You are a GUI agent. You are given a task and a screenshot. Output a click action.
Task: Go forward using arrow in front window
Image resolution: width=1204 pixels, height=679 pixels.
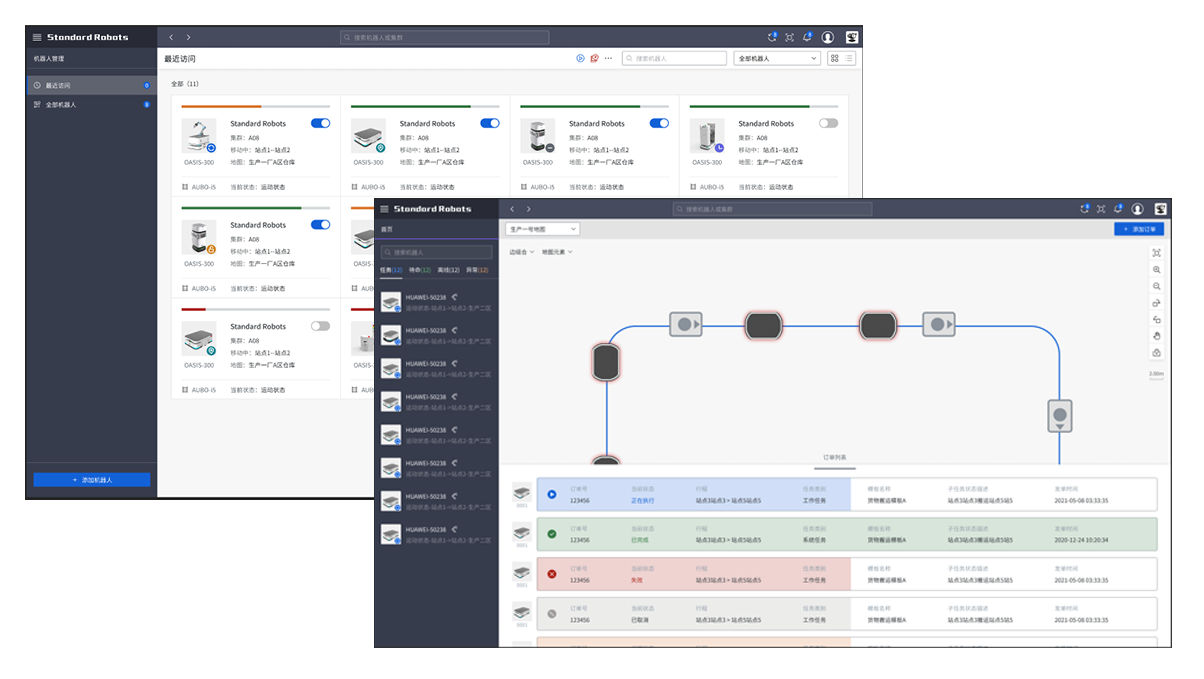(x=529, y=209)
